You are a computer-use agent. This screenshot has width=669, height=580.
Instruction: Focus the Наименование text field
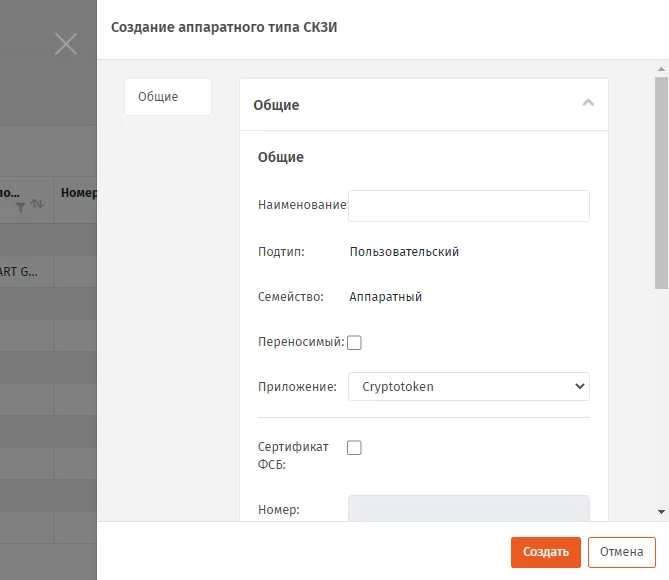point(469,206)
